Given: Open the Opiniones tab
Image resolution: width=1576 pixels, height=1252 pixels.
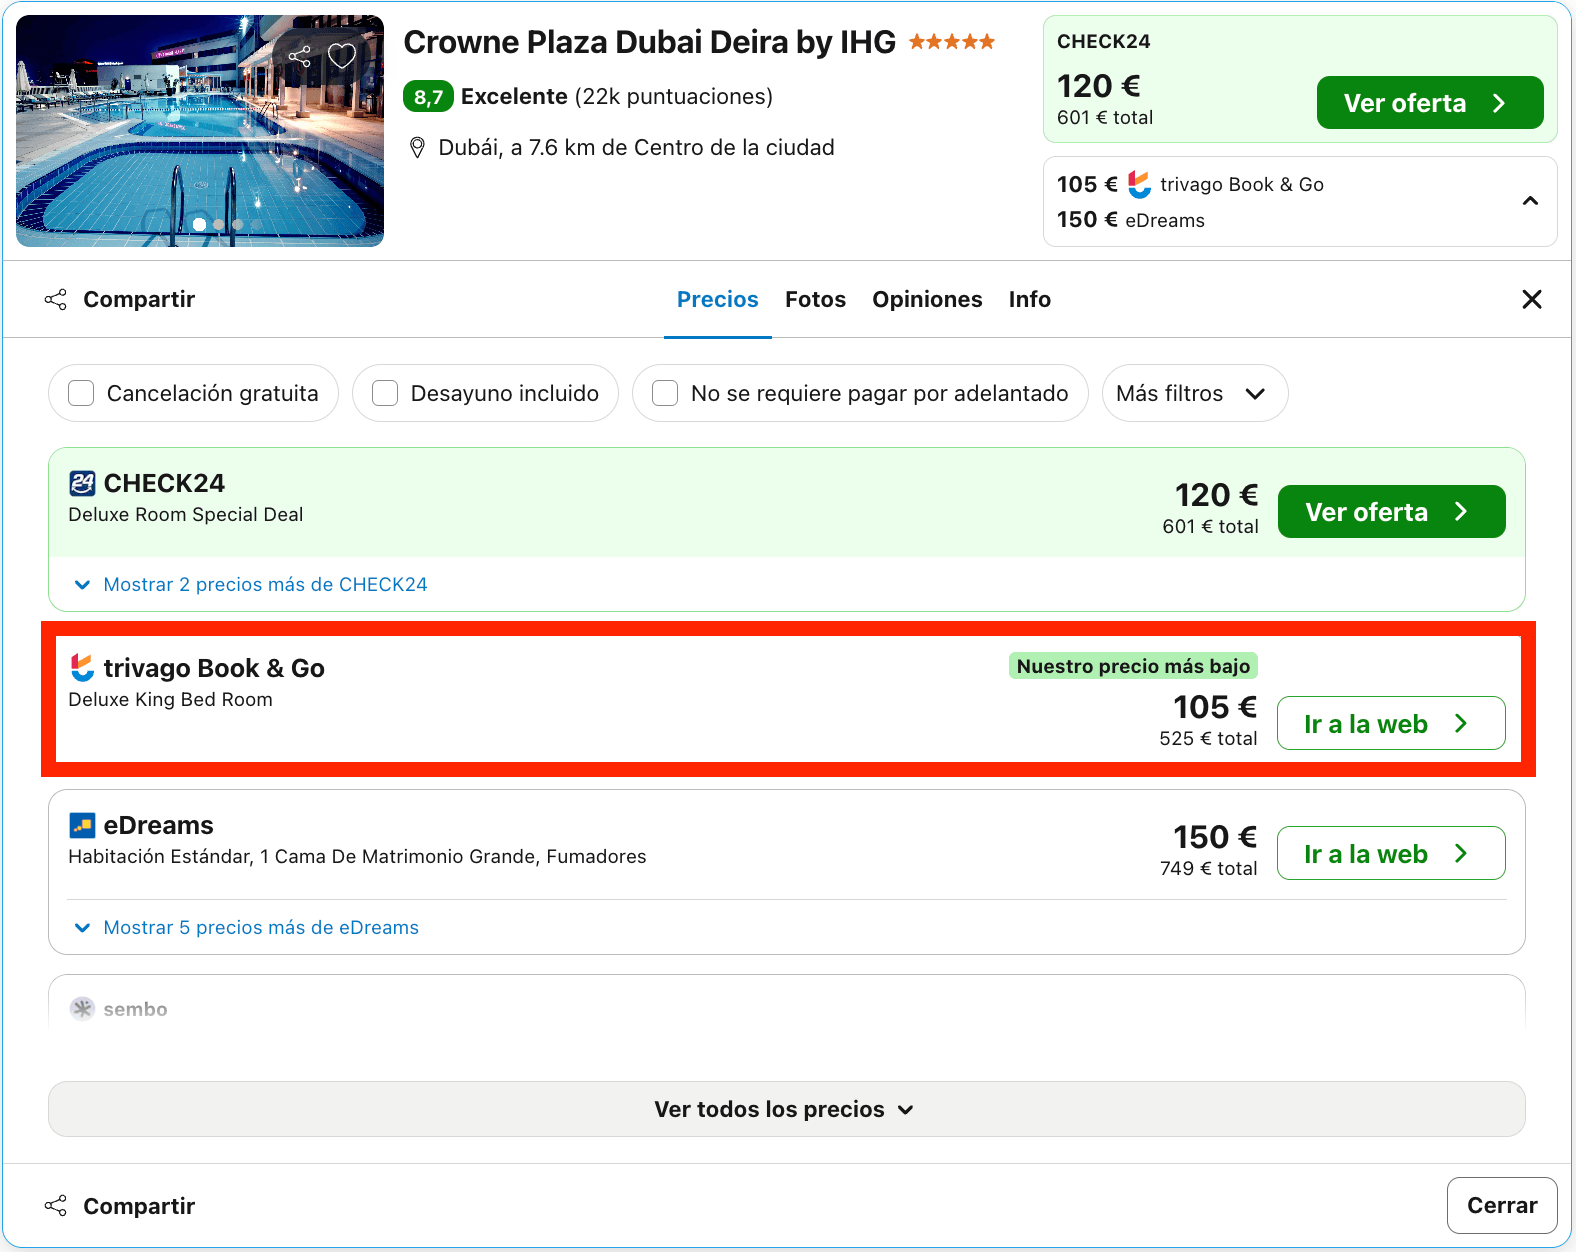Looking at the screenshot, I should 927,299.
